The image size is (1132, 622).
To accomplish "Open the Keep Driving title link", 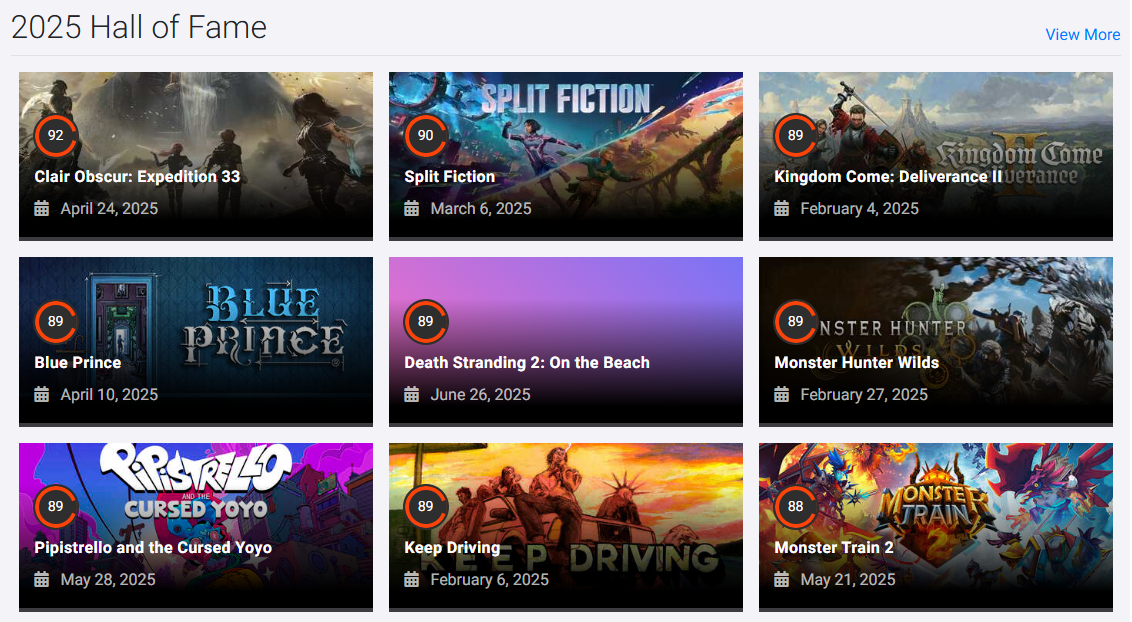I will tap(452, 548).
